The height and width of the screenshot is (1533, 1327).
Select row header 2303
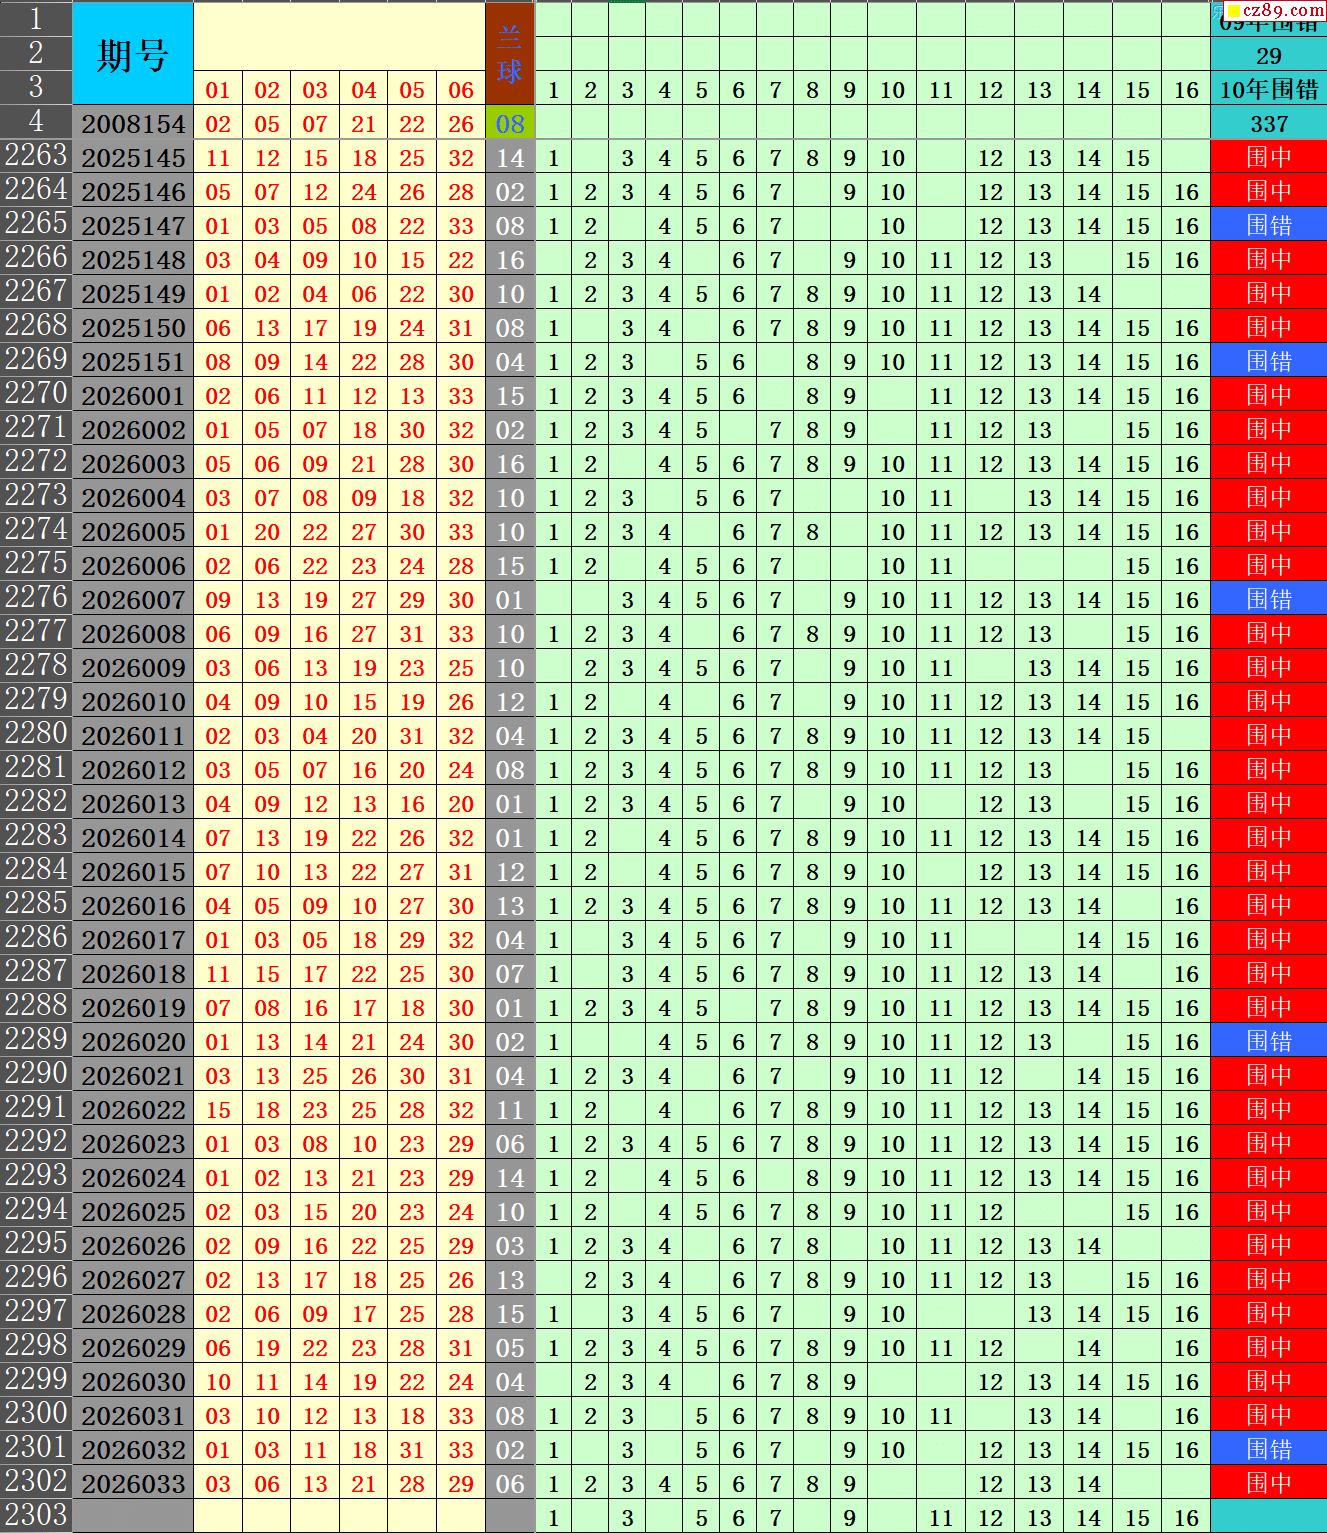(36, 1516)
